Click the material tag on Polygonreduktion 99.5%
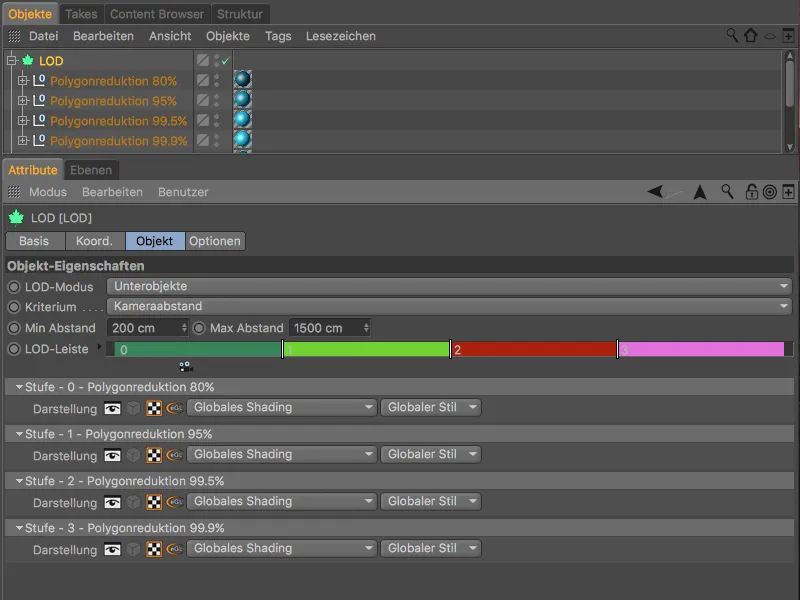 coord(242,119)
